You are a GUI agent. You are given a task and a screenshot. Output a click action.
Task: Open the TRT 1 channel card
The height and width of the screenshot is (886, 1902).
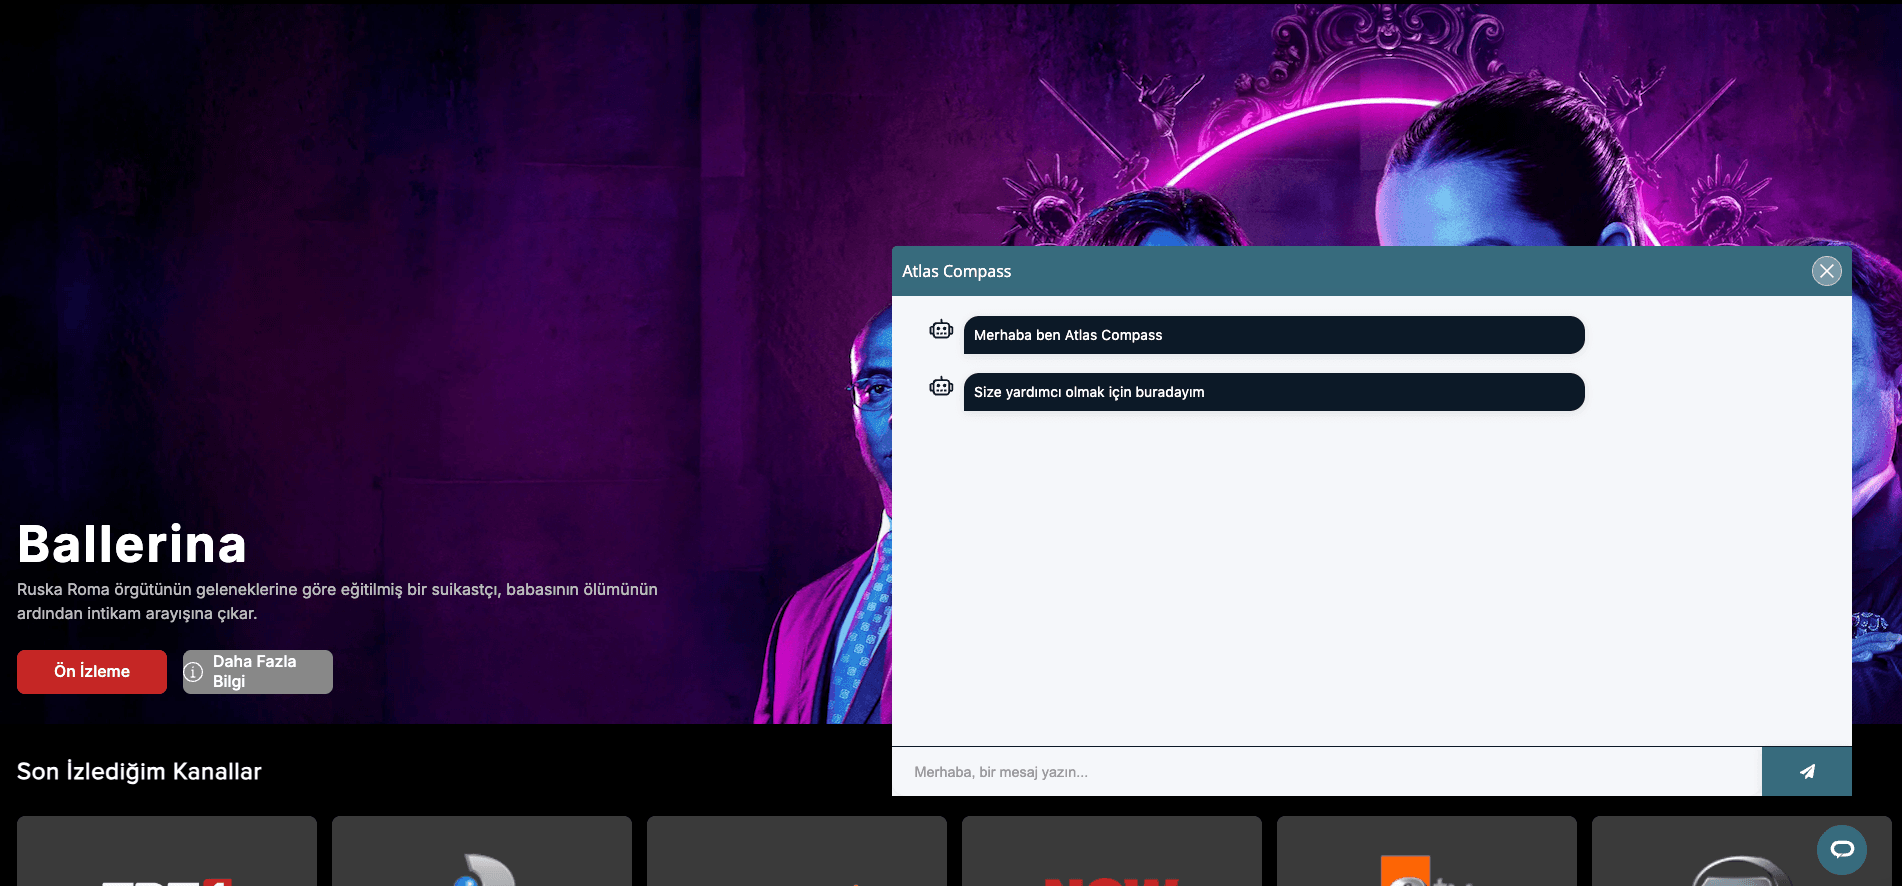tap(167, 852)
